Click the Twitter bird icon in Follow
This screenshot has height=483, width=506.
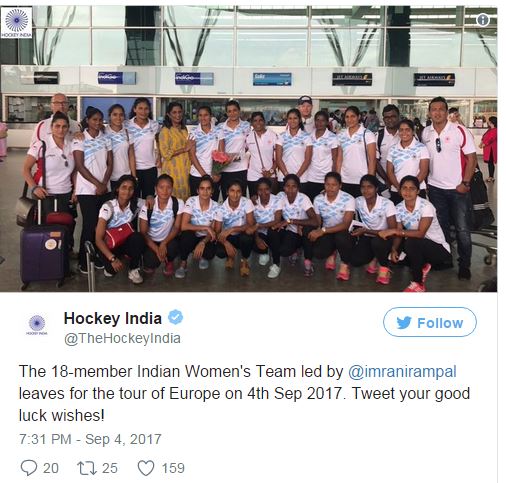tap(404, 323)
